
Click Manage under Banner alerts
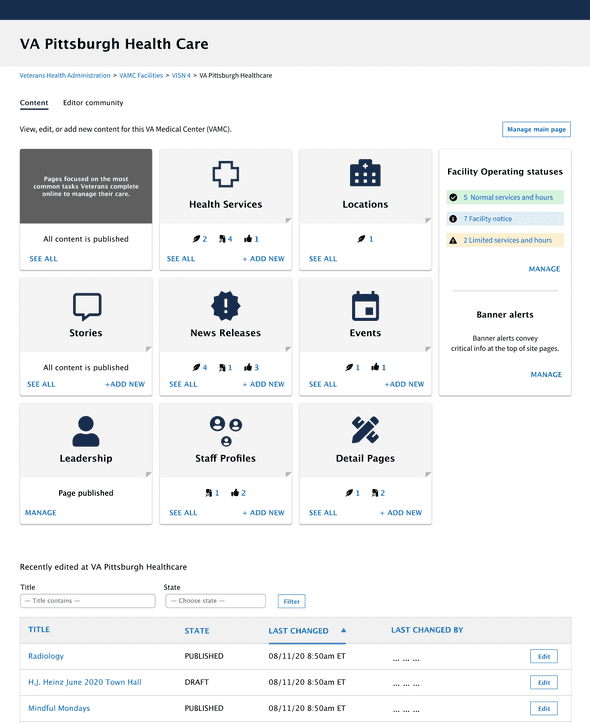click(546, 374)
